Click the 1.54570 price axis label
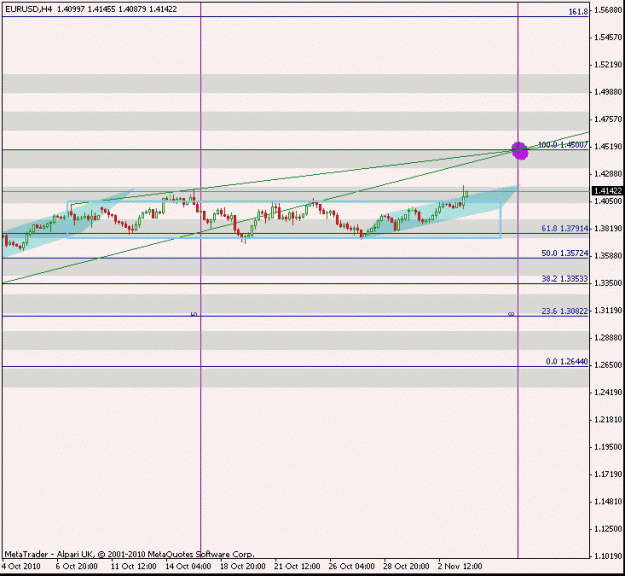This screenshot has height=576, width=625. [608, 37]
